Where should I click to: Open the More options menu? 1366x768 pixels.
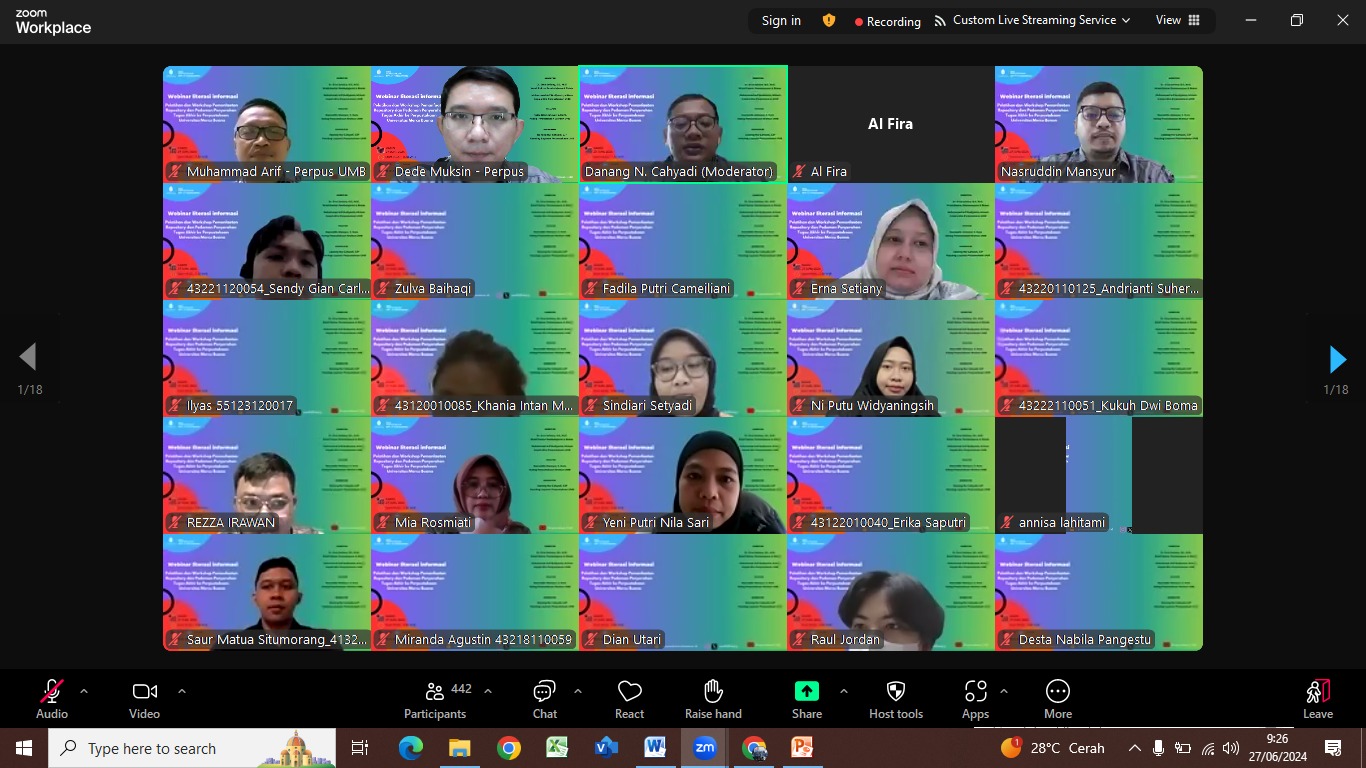click(x=1057, y=699)
